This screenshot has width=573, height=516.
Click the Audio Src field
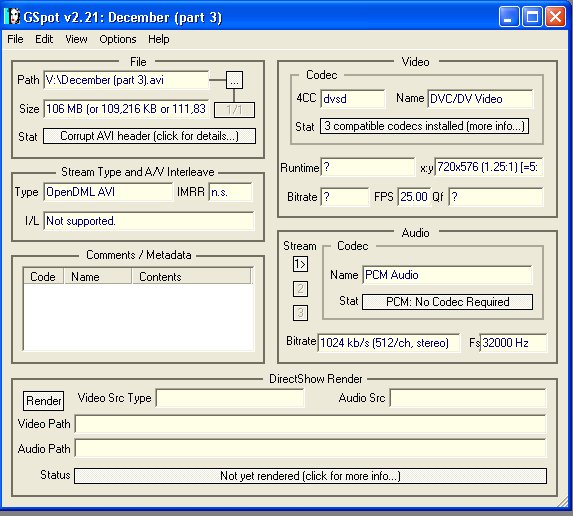coord(468,398)
